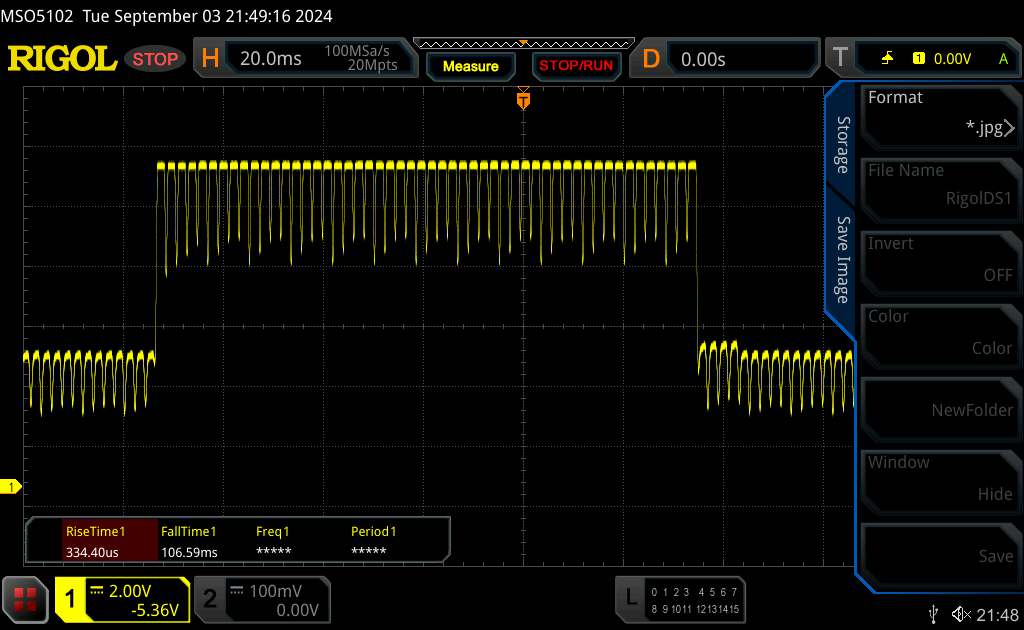1024x630 pixels.
Task: Open the logic analyzer L channel panel
Action: point(682,597)
